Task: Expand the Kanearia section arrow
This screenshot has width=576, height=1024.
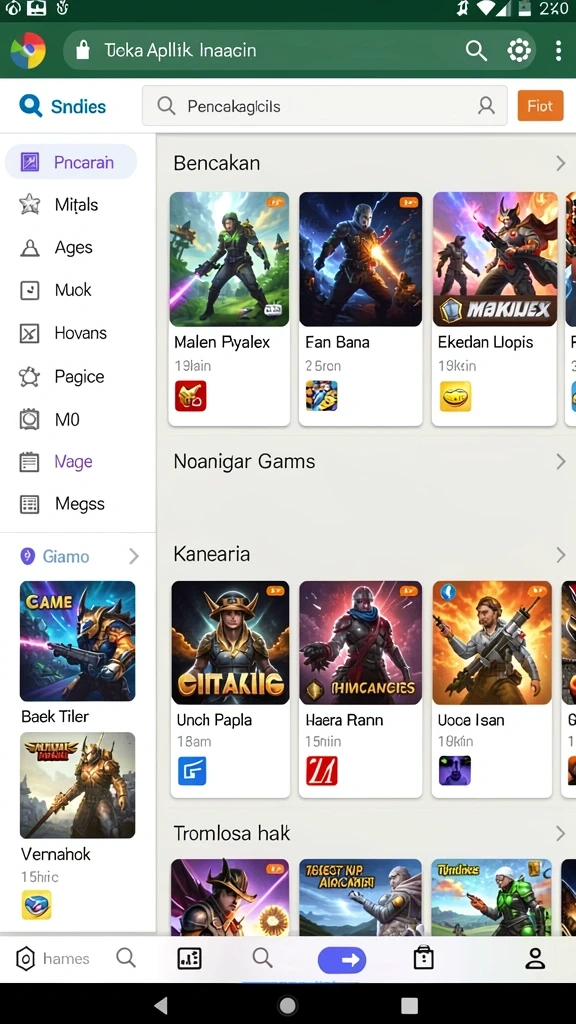Action: tap(560, 554)
